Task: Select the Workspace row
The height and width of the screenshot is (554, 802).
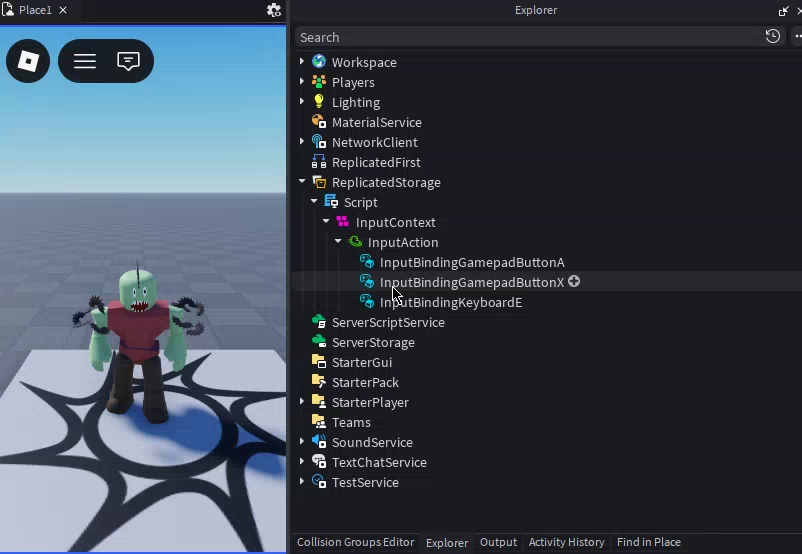Action: tap(546, 62)
